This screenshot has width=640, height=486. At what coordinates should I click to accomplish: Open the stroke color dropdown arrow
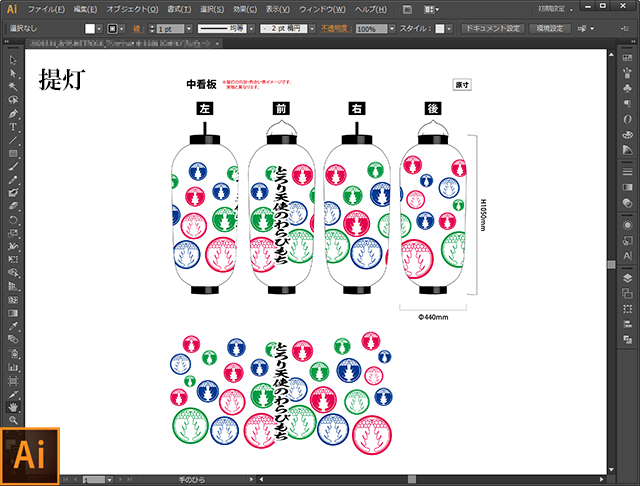coord(122,29)
